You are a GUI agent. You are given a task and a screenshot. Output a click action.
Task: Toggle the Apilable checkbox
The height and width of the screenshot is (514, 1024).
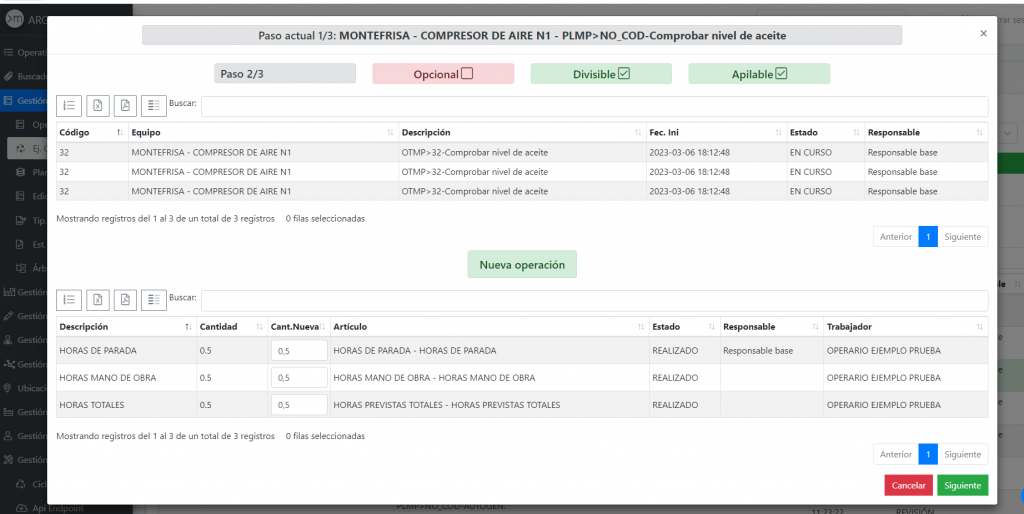pyautogui.click(x=782, y=74)
